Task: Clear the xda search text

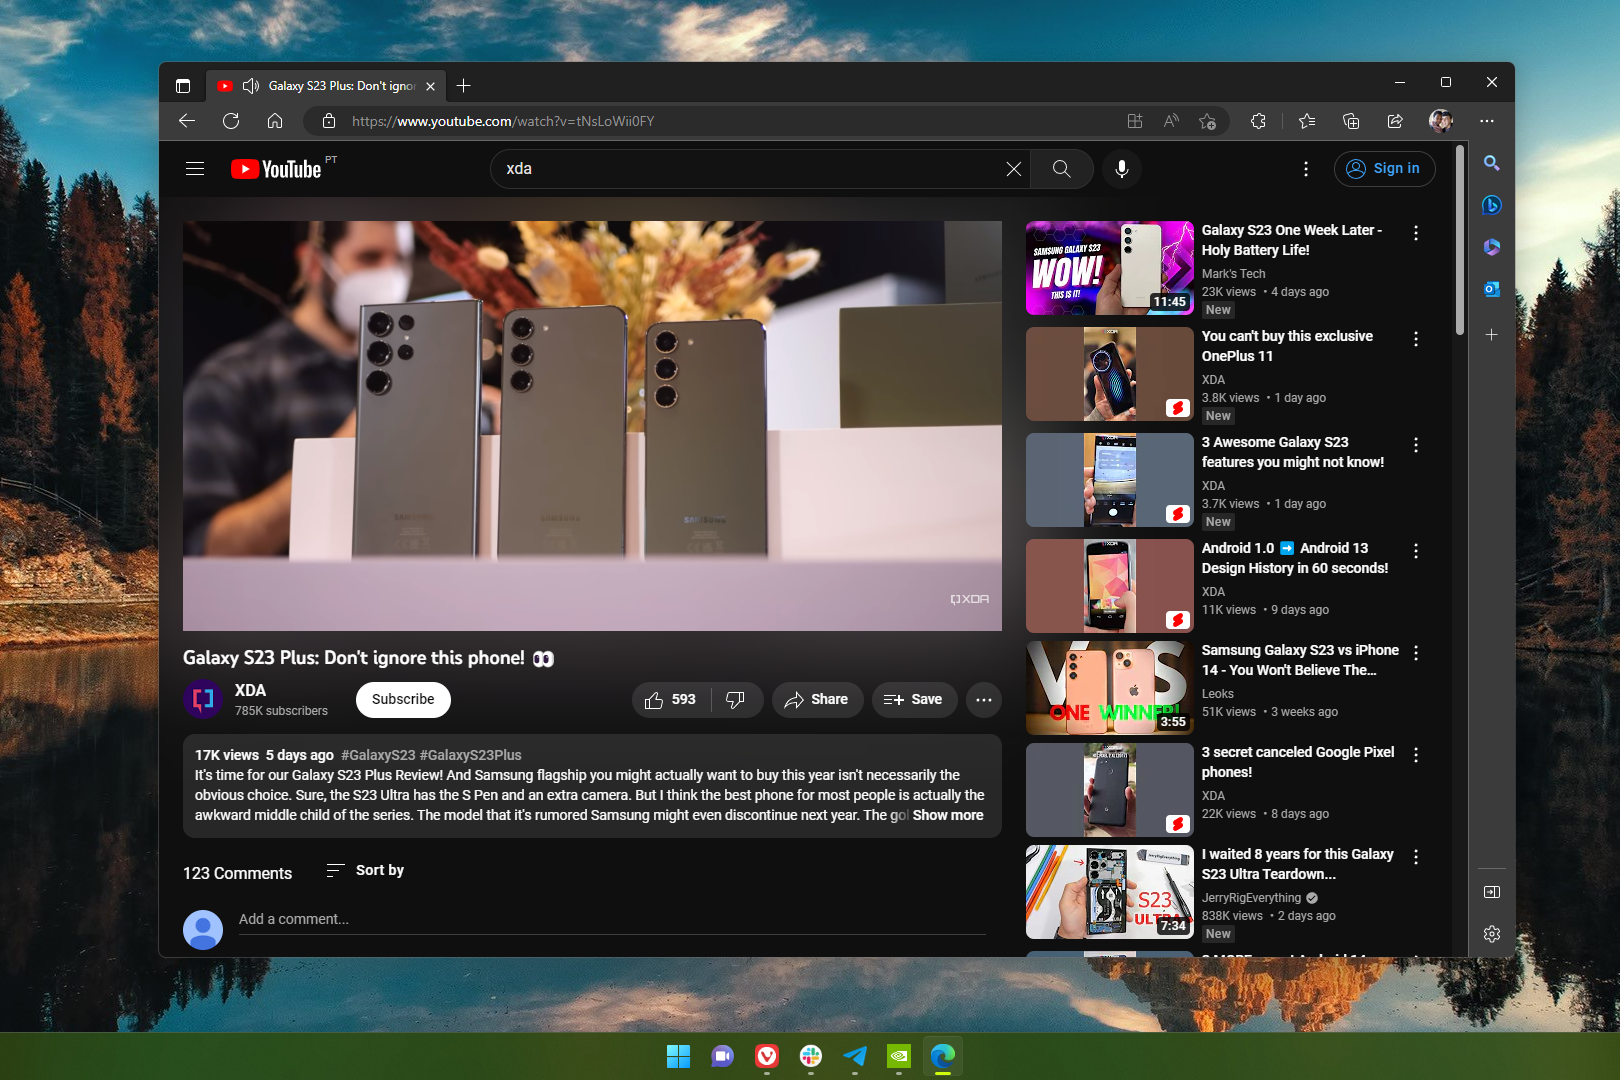Action: (x=1013, y=169)
